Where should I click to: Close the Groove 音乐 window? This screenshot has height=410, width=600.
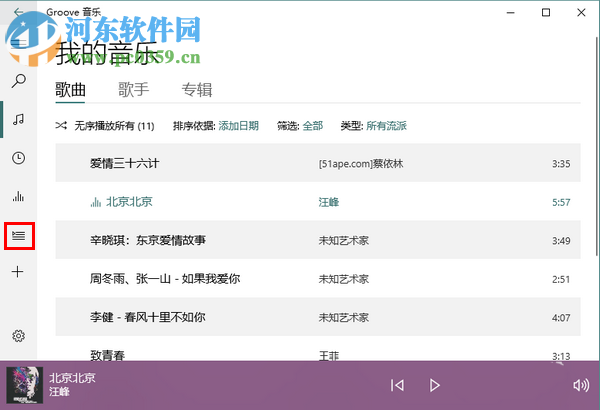(581, 13)
